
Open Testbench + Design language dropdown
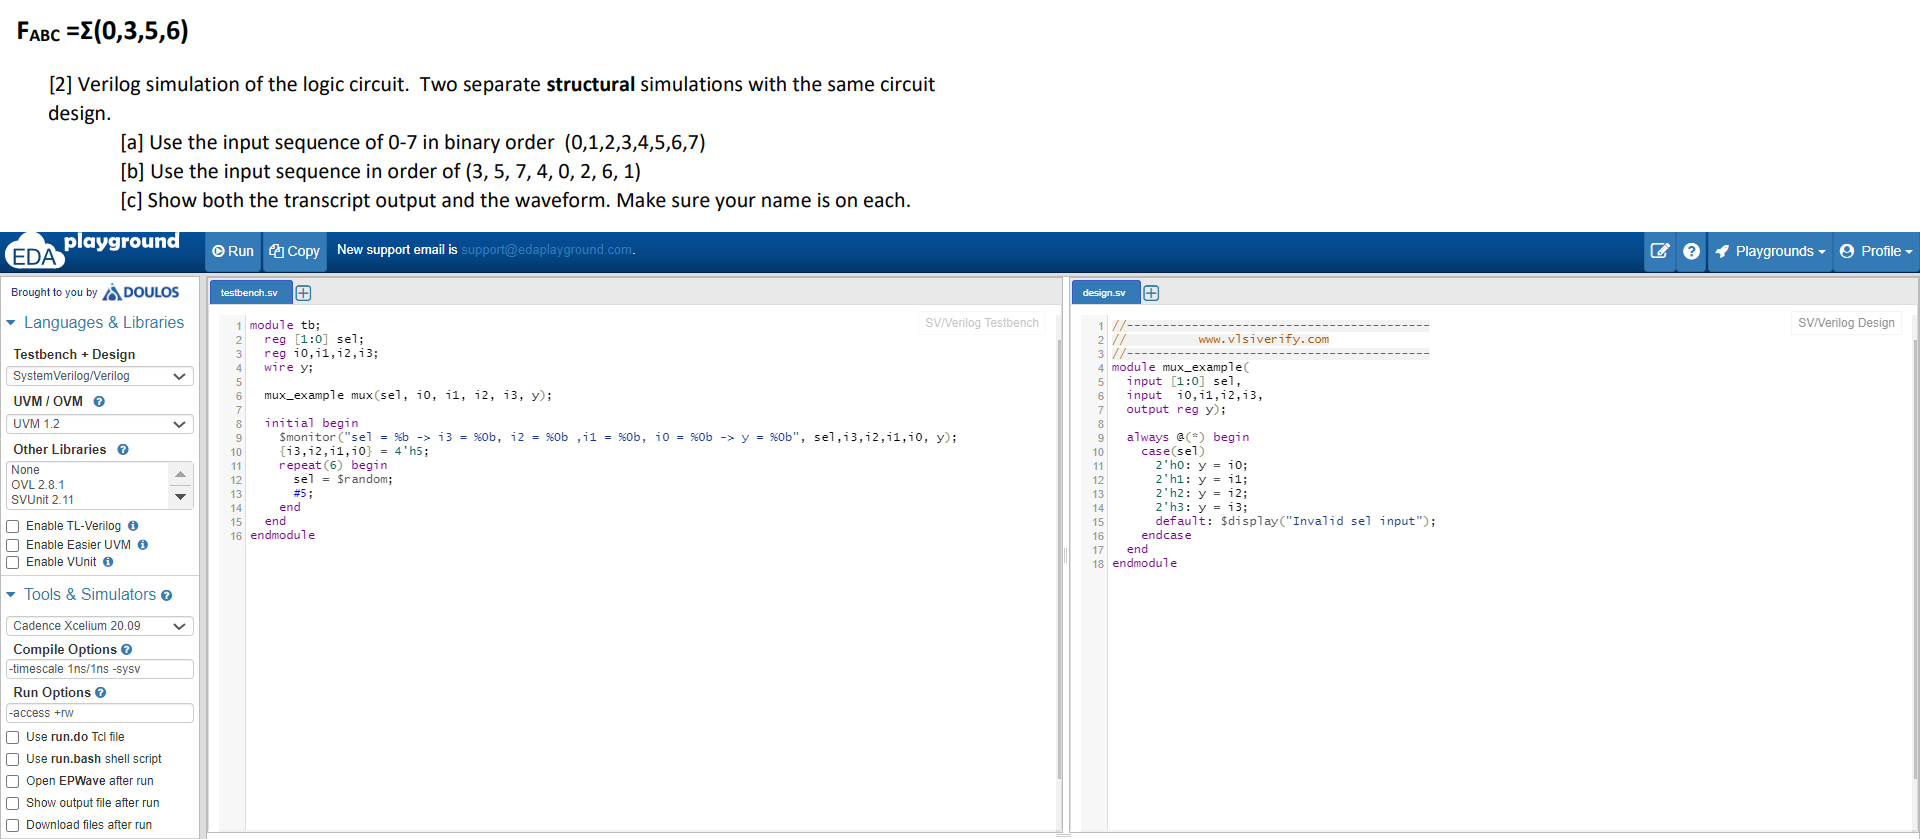click(99, 376)
